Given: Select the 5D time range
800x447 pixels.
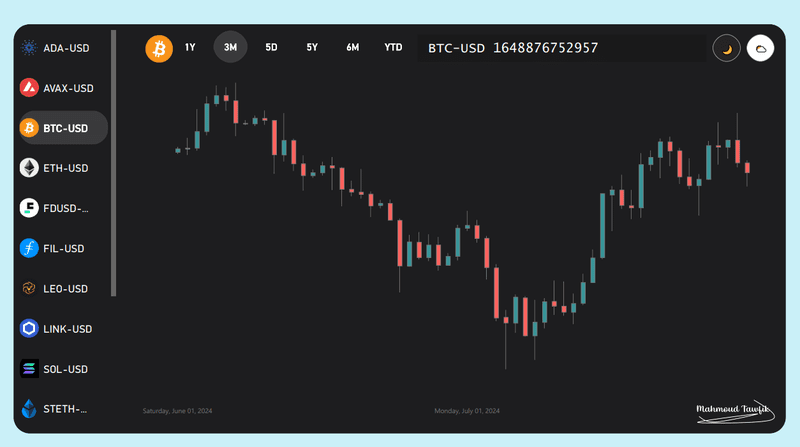Looking at the screenshot, I should 272,48.
